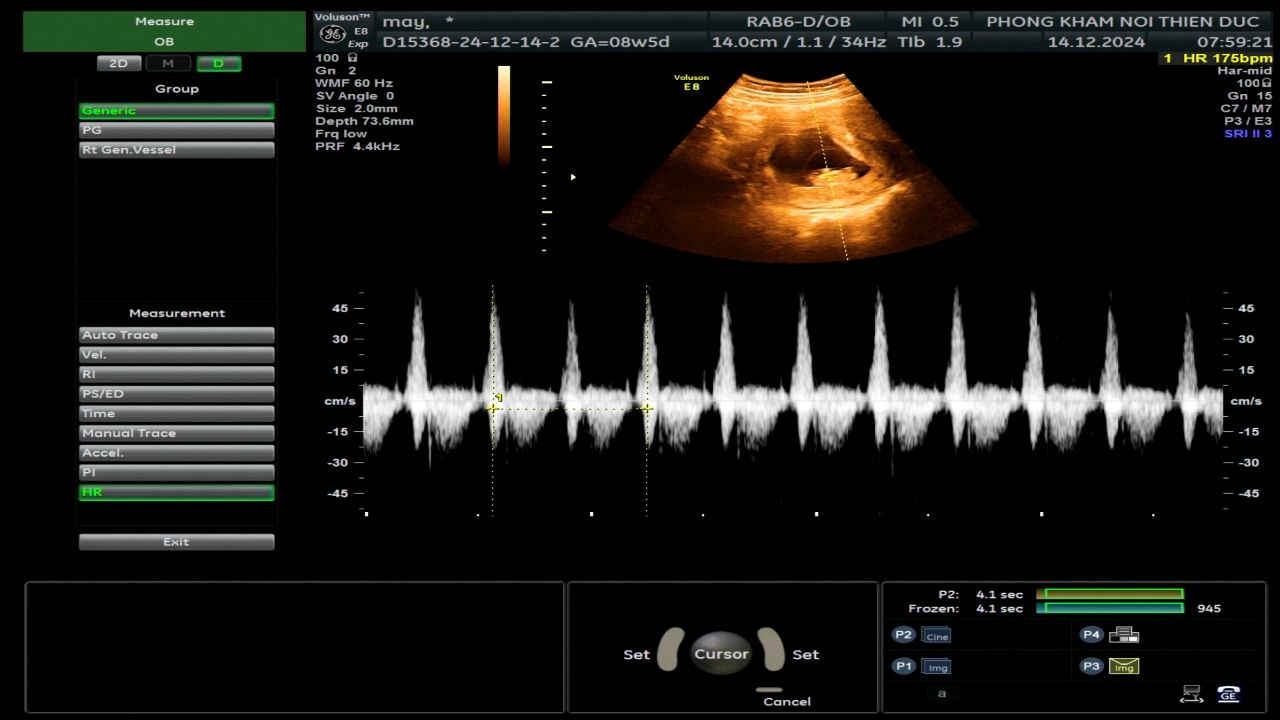This screenshot has width=1280, height=720.
Task: Toggle the D Doppler mode button
Action: (x=218, y=64)
